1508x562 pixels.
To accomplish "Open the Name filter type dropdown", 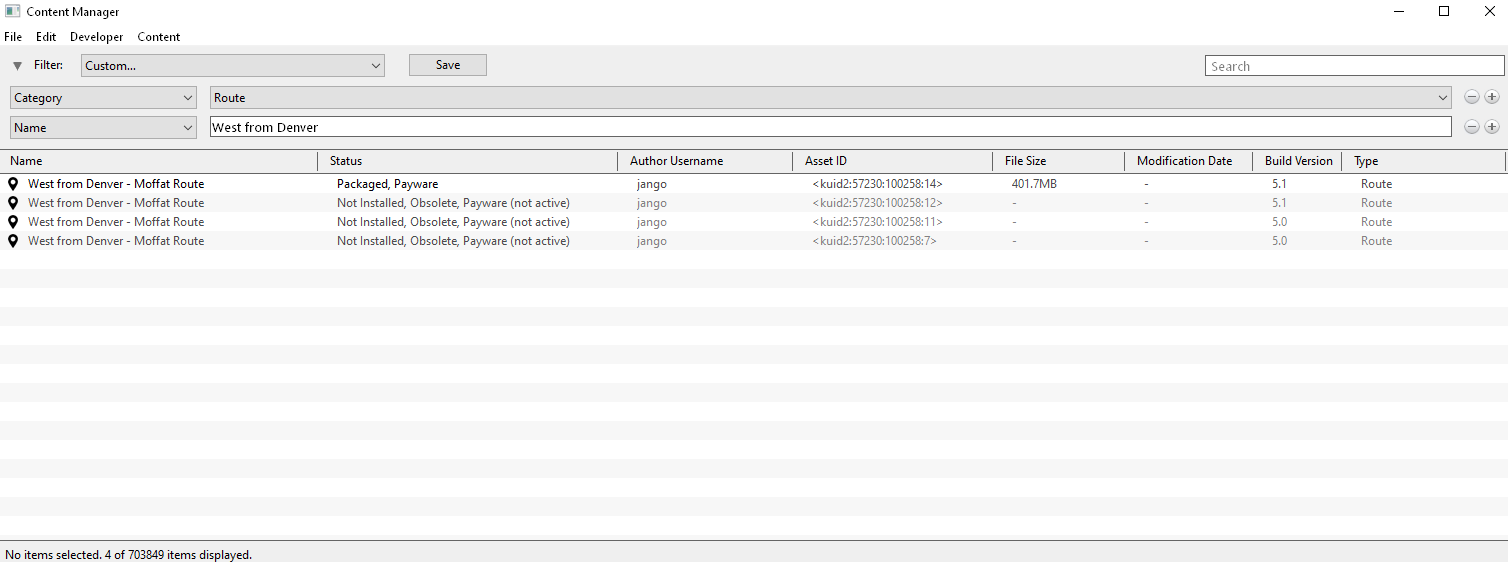I will pos(103,128).
